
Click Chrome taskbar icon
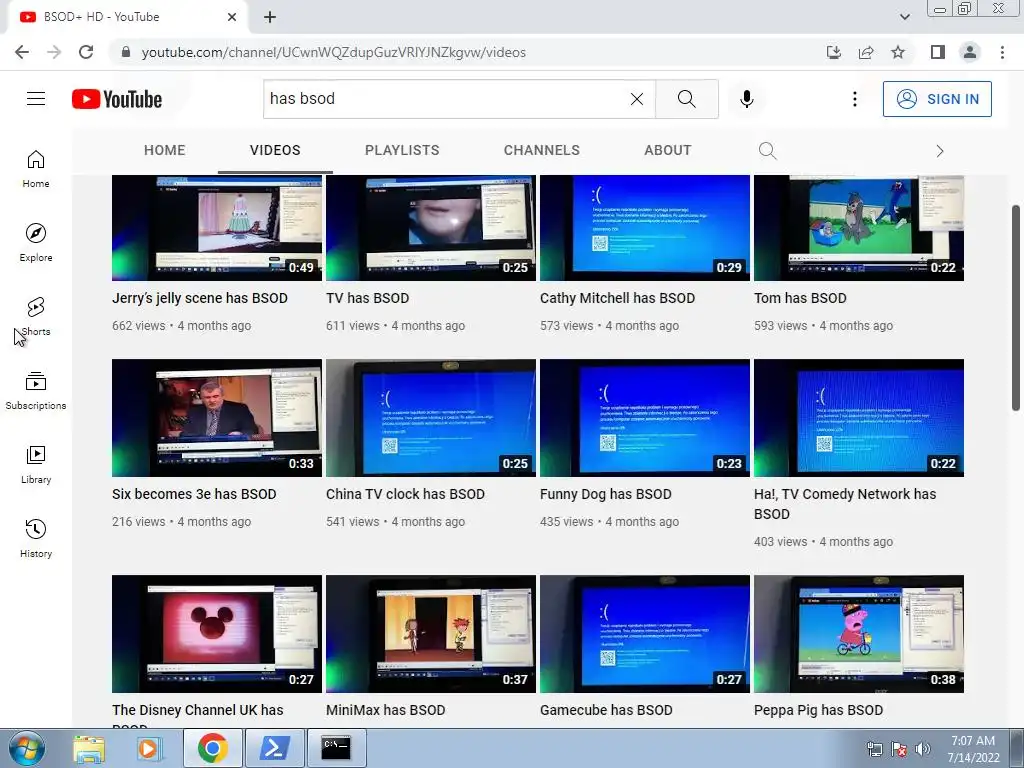click(212, 748)
